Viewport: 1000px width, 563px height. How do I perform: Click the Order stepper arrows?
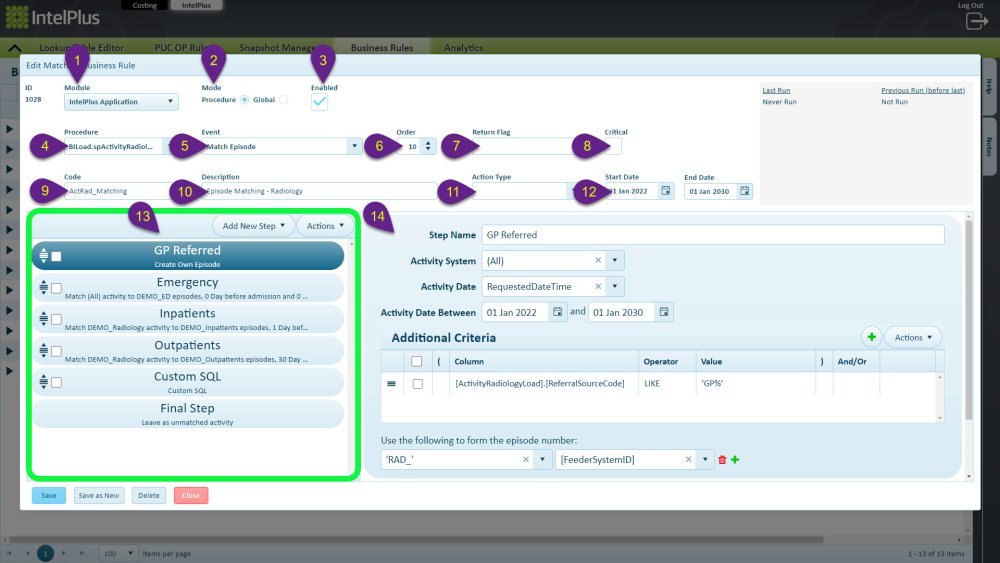point(428,146)
